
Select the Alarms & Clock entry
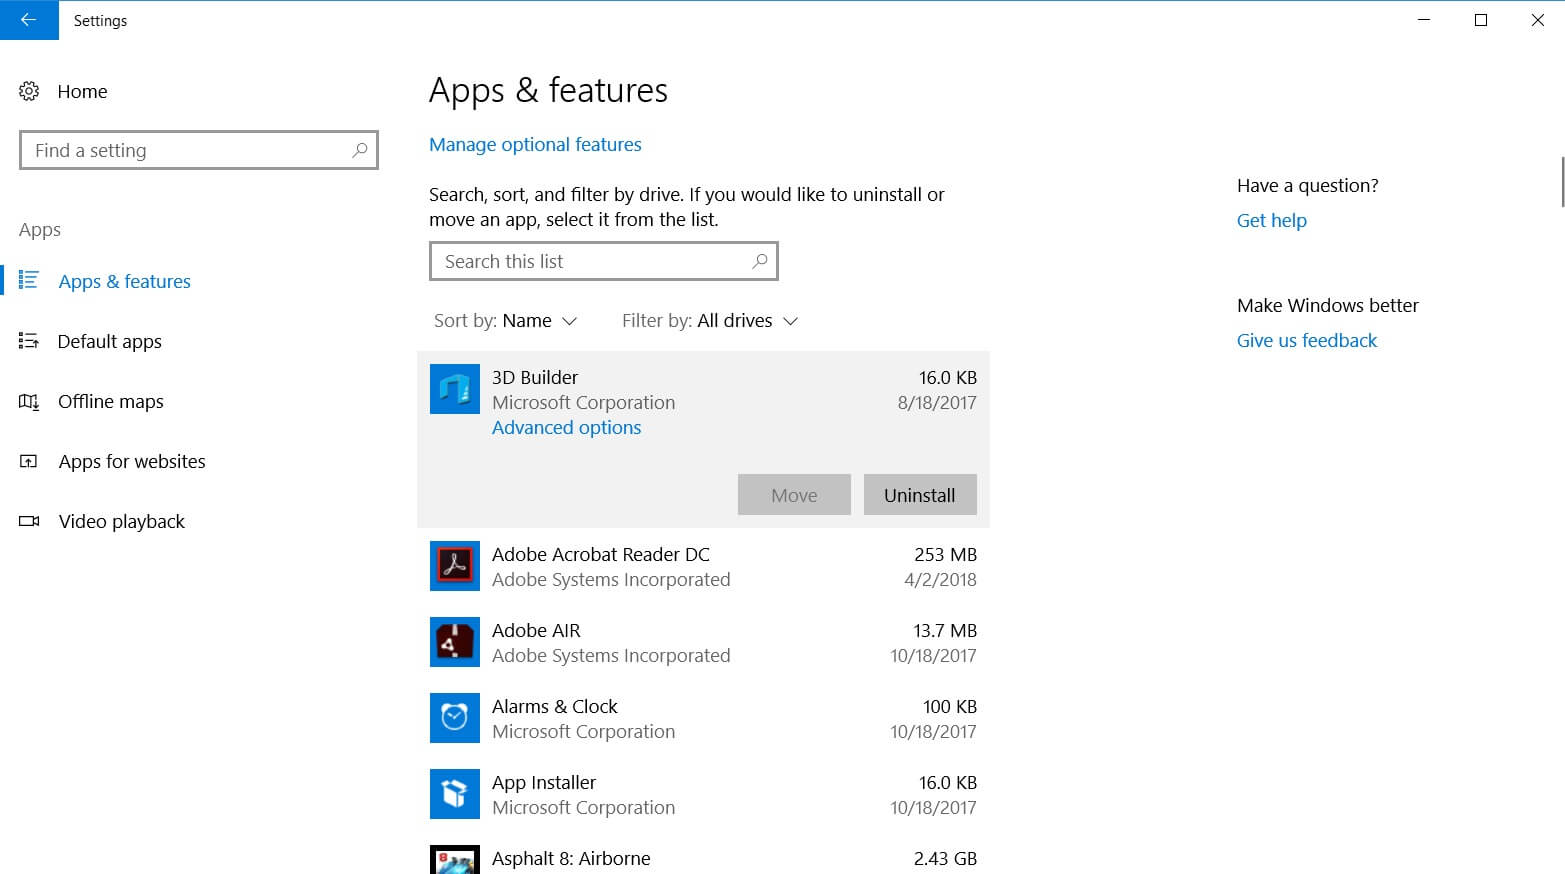pyautogui.click(x=703, y=718)
